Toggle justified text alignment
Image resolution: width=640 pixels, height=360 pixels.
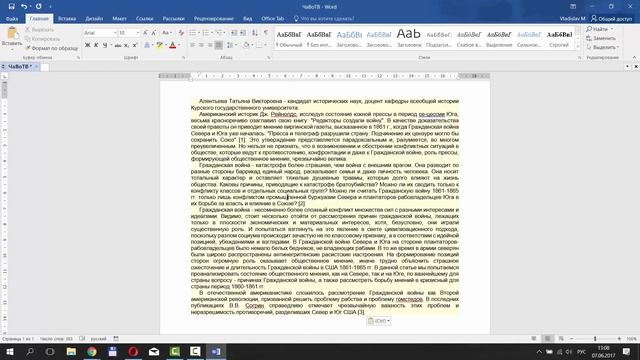coord(219,45)
